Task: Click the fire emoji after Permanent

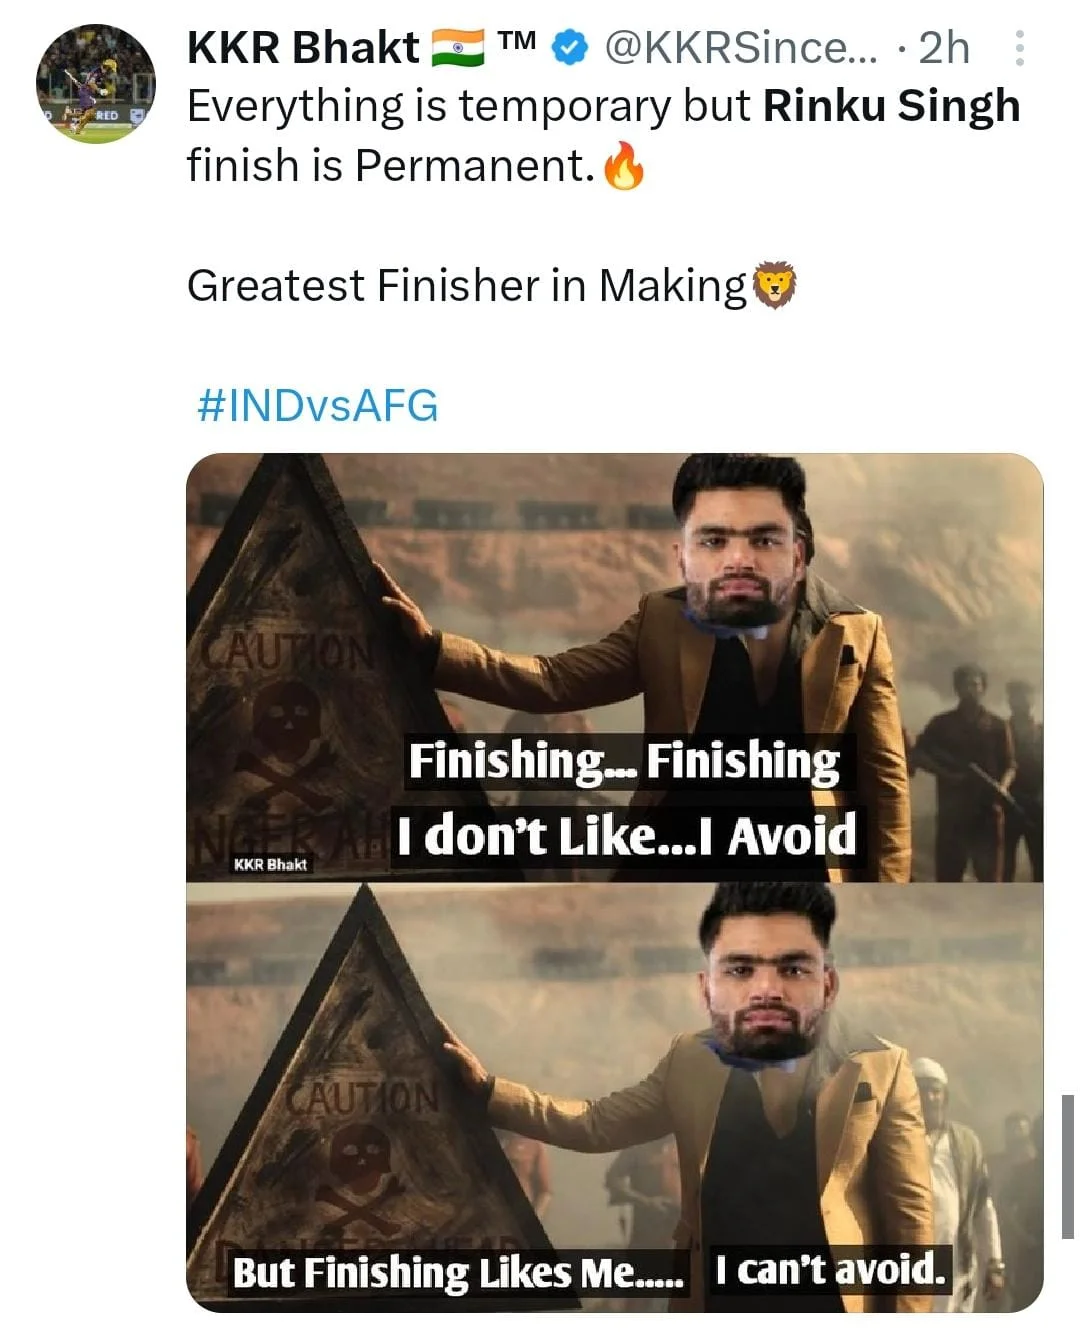Action: coord(625,166)
